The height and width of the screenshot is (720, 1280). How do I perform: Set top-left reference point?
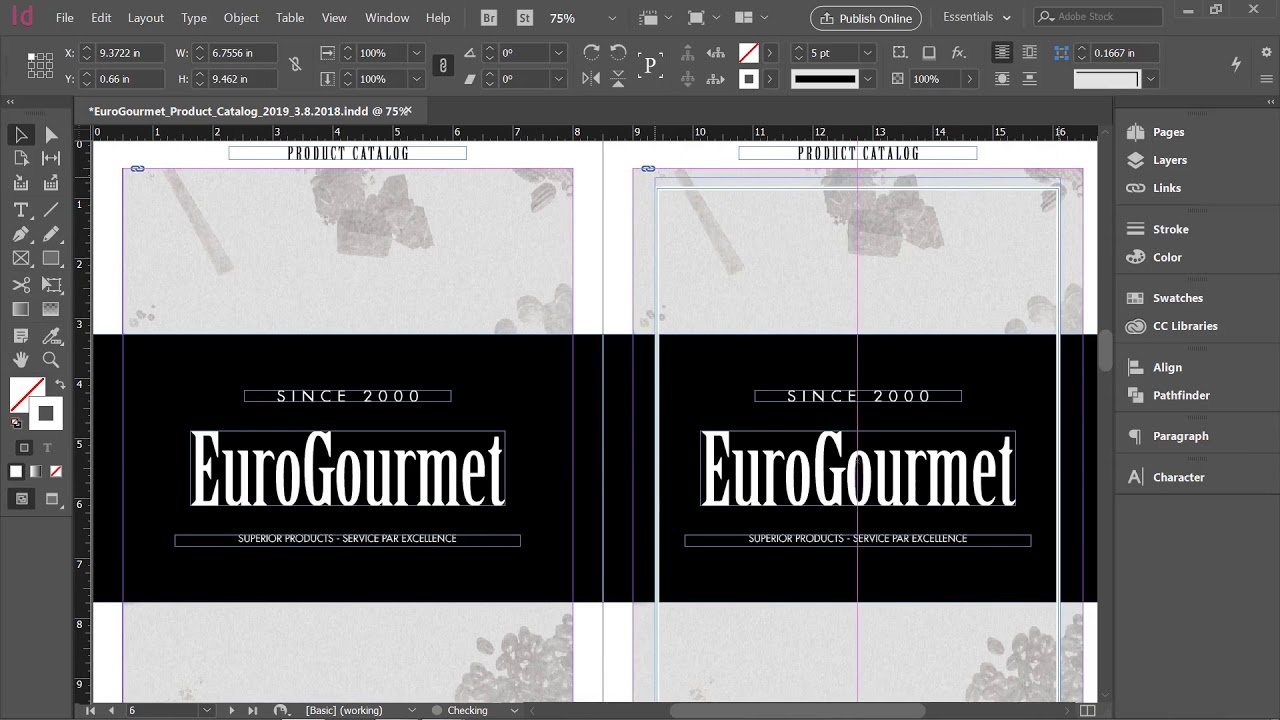(x=31, y=56)
